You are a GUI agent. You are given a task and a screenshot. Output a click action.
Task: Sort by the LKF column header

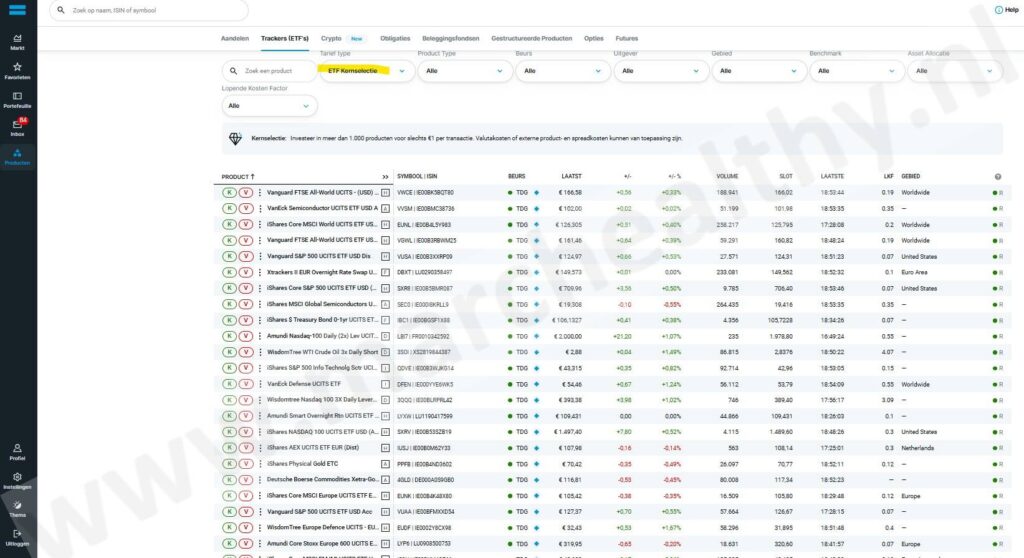tap(888, 176)
